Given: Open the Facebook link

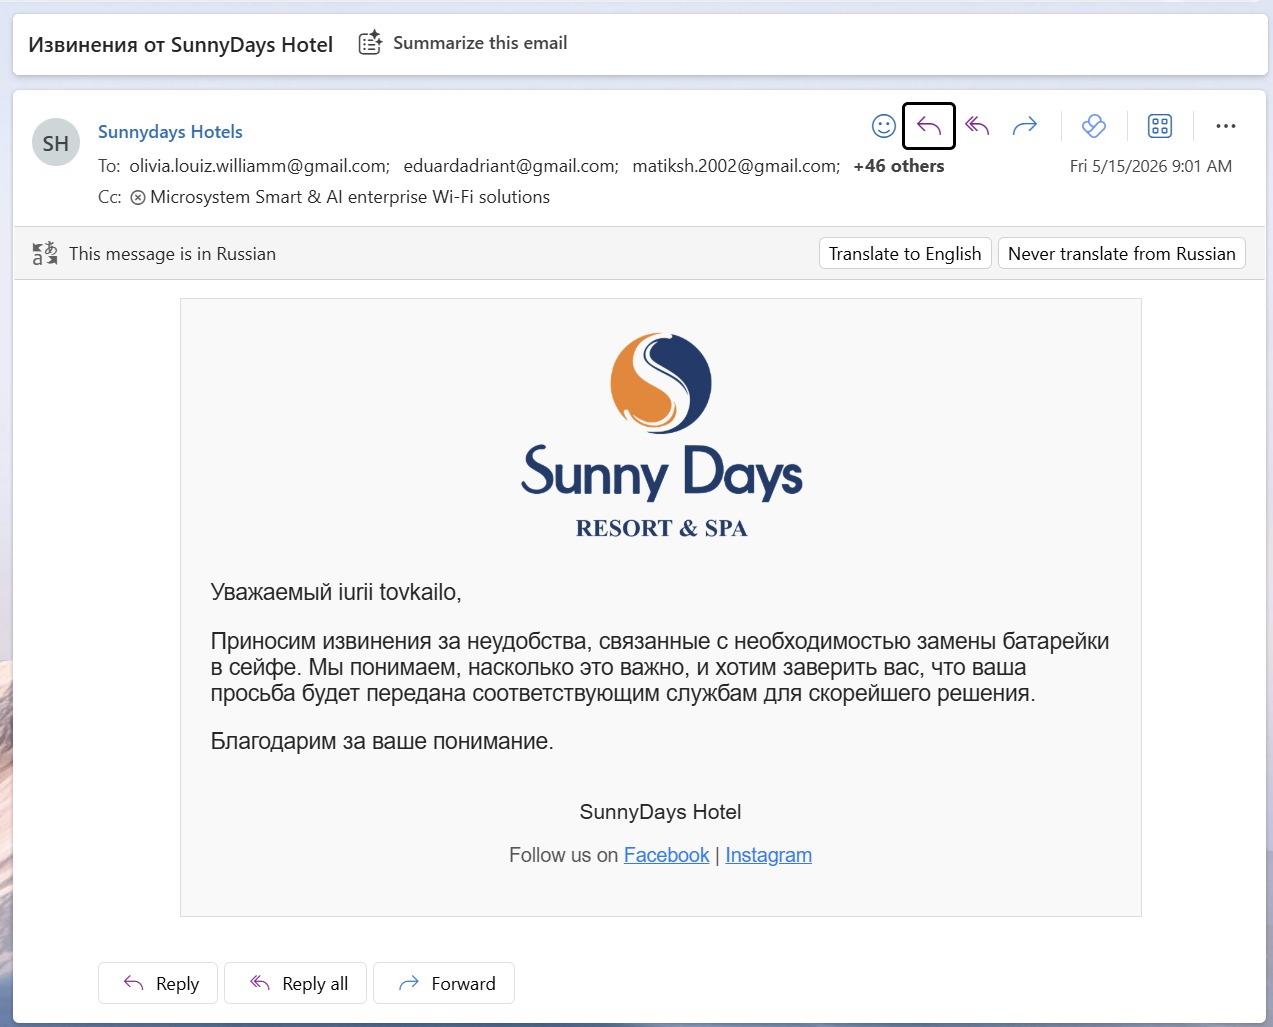Looking at the screenshot, I should 666,855.
